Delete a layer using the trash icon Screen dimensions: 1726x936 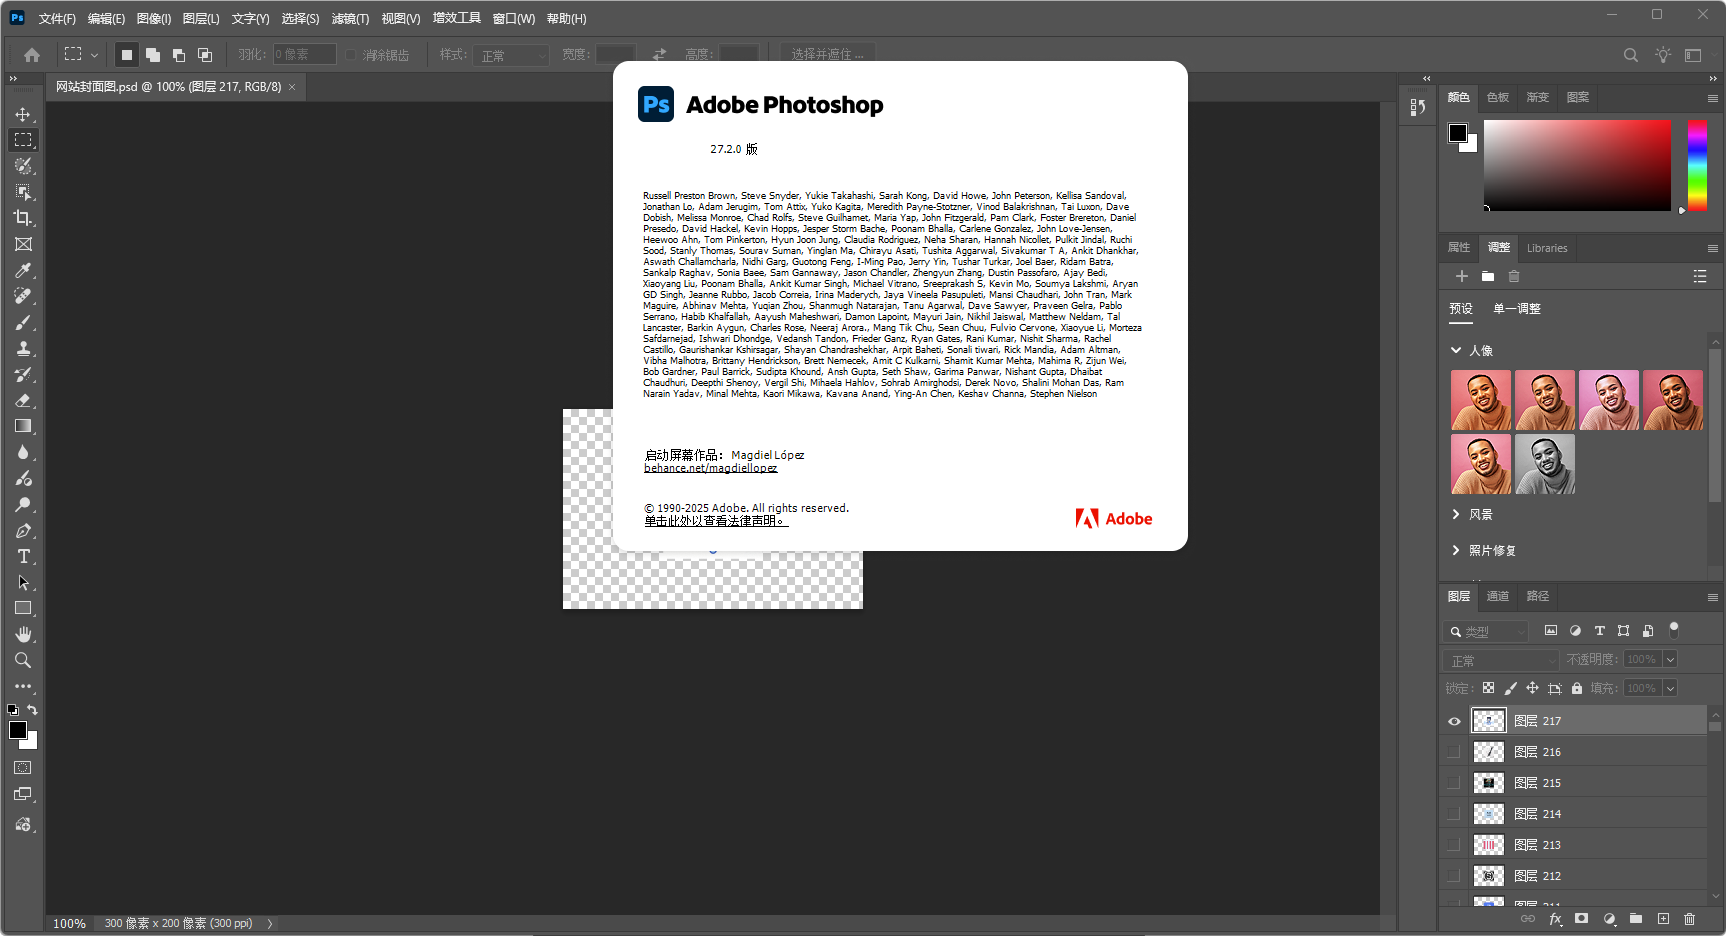point(1691,918)
